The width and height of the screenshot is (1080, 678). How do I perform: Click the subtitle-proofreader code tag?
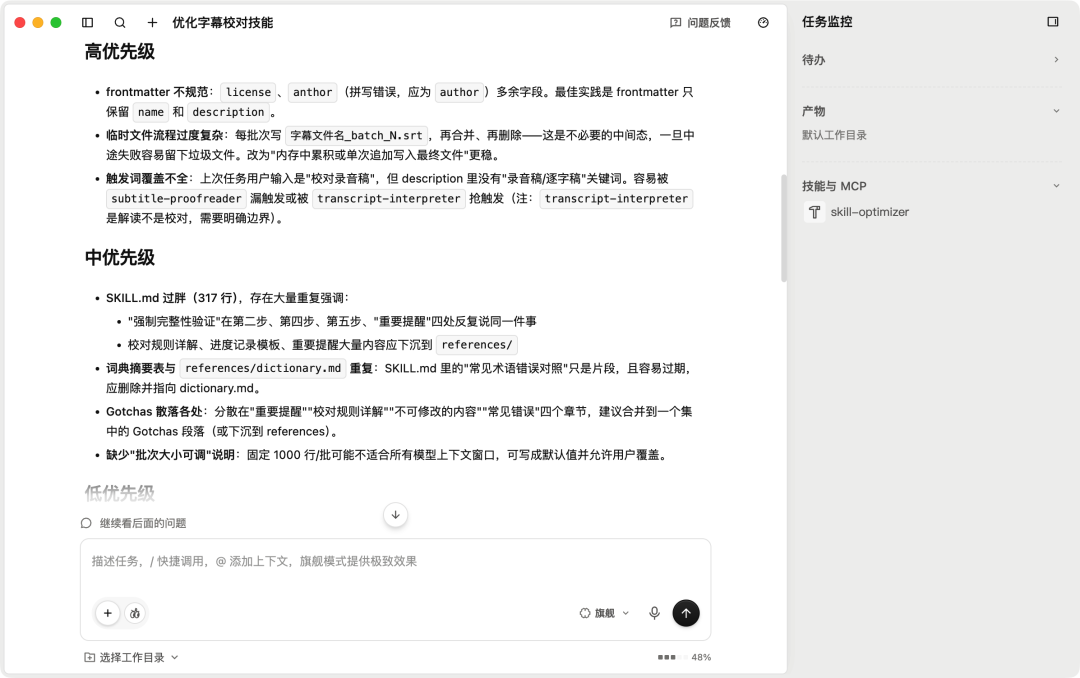[x=176, y=198]
